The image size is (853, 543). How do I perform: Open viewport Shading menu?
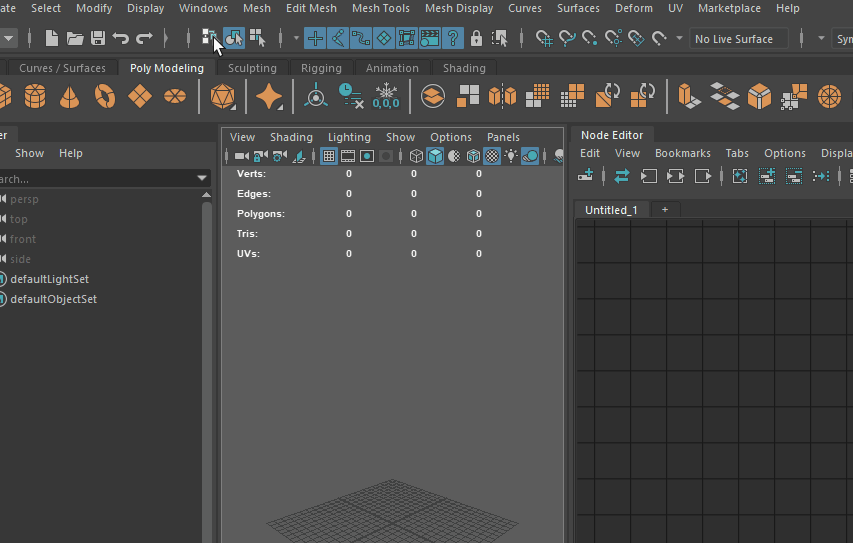pos(291,137)
